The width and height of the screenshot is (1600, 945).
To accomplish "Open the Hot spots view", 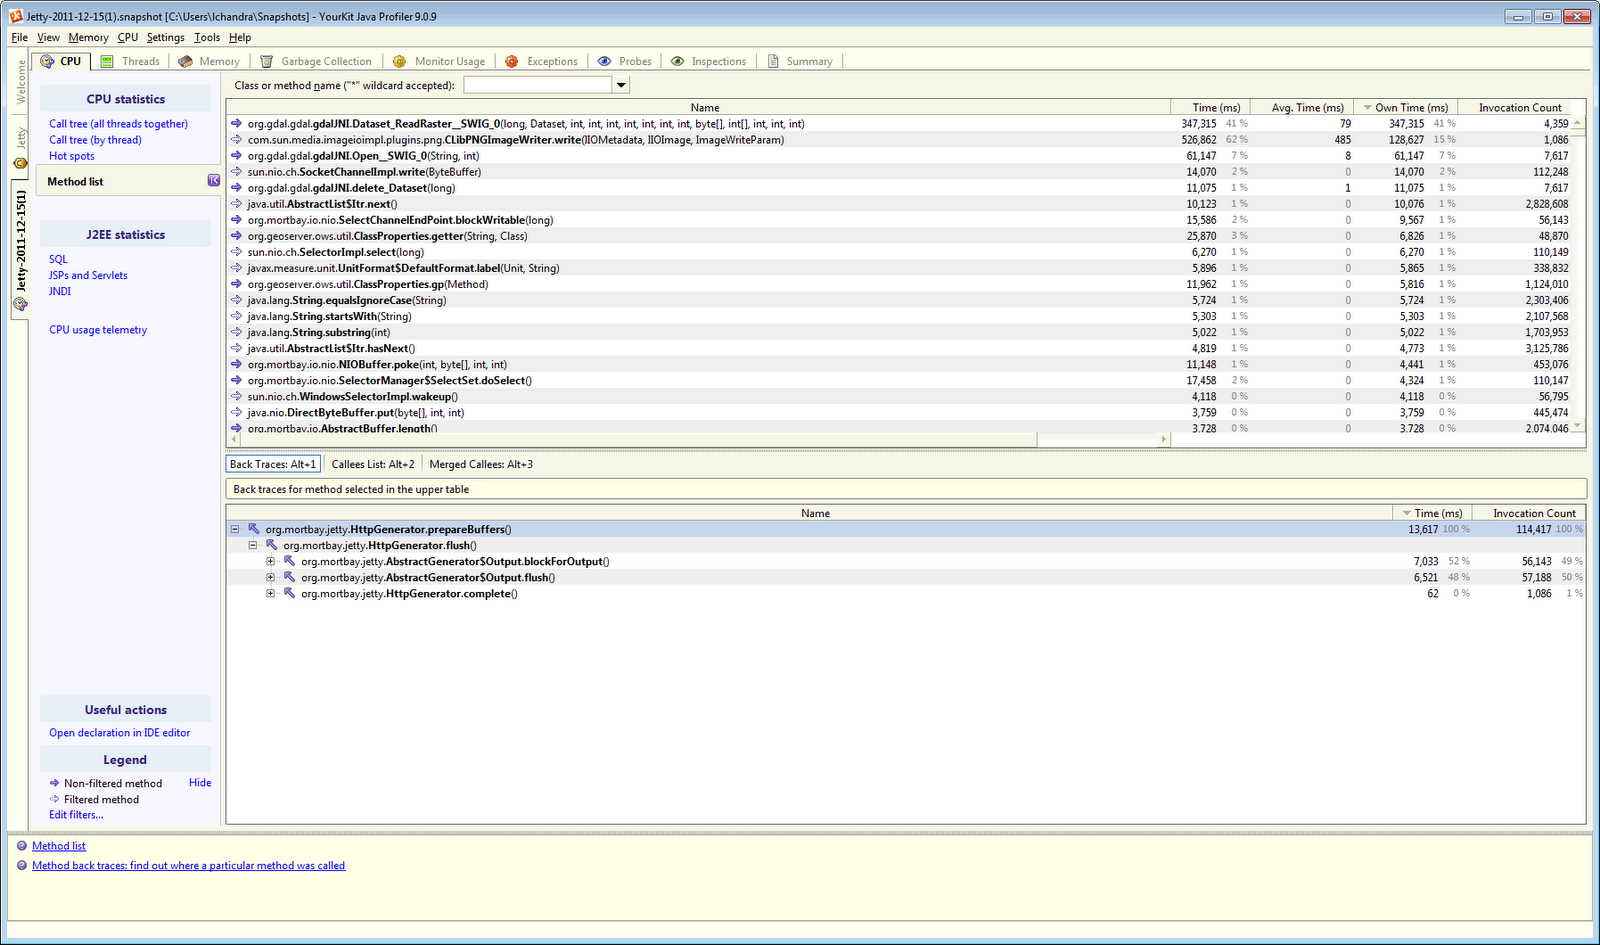I will click(72, 156).
